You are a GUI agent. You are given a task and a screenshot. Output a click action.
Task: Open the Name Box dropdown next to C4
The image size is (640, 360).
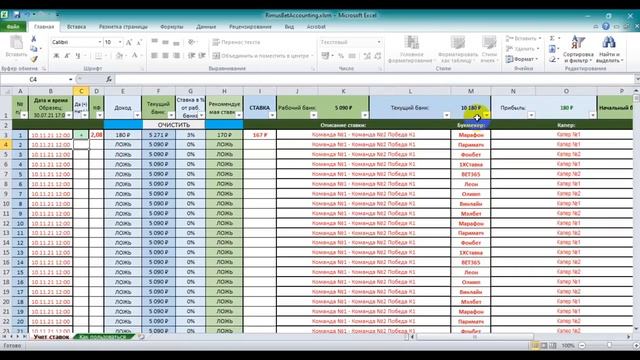coord(71,79)
